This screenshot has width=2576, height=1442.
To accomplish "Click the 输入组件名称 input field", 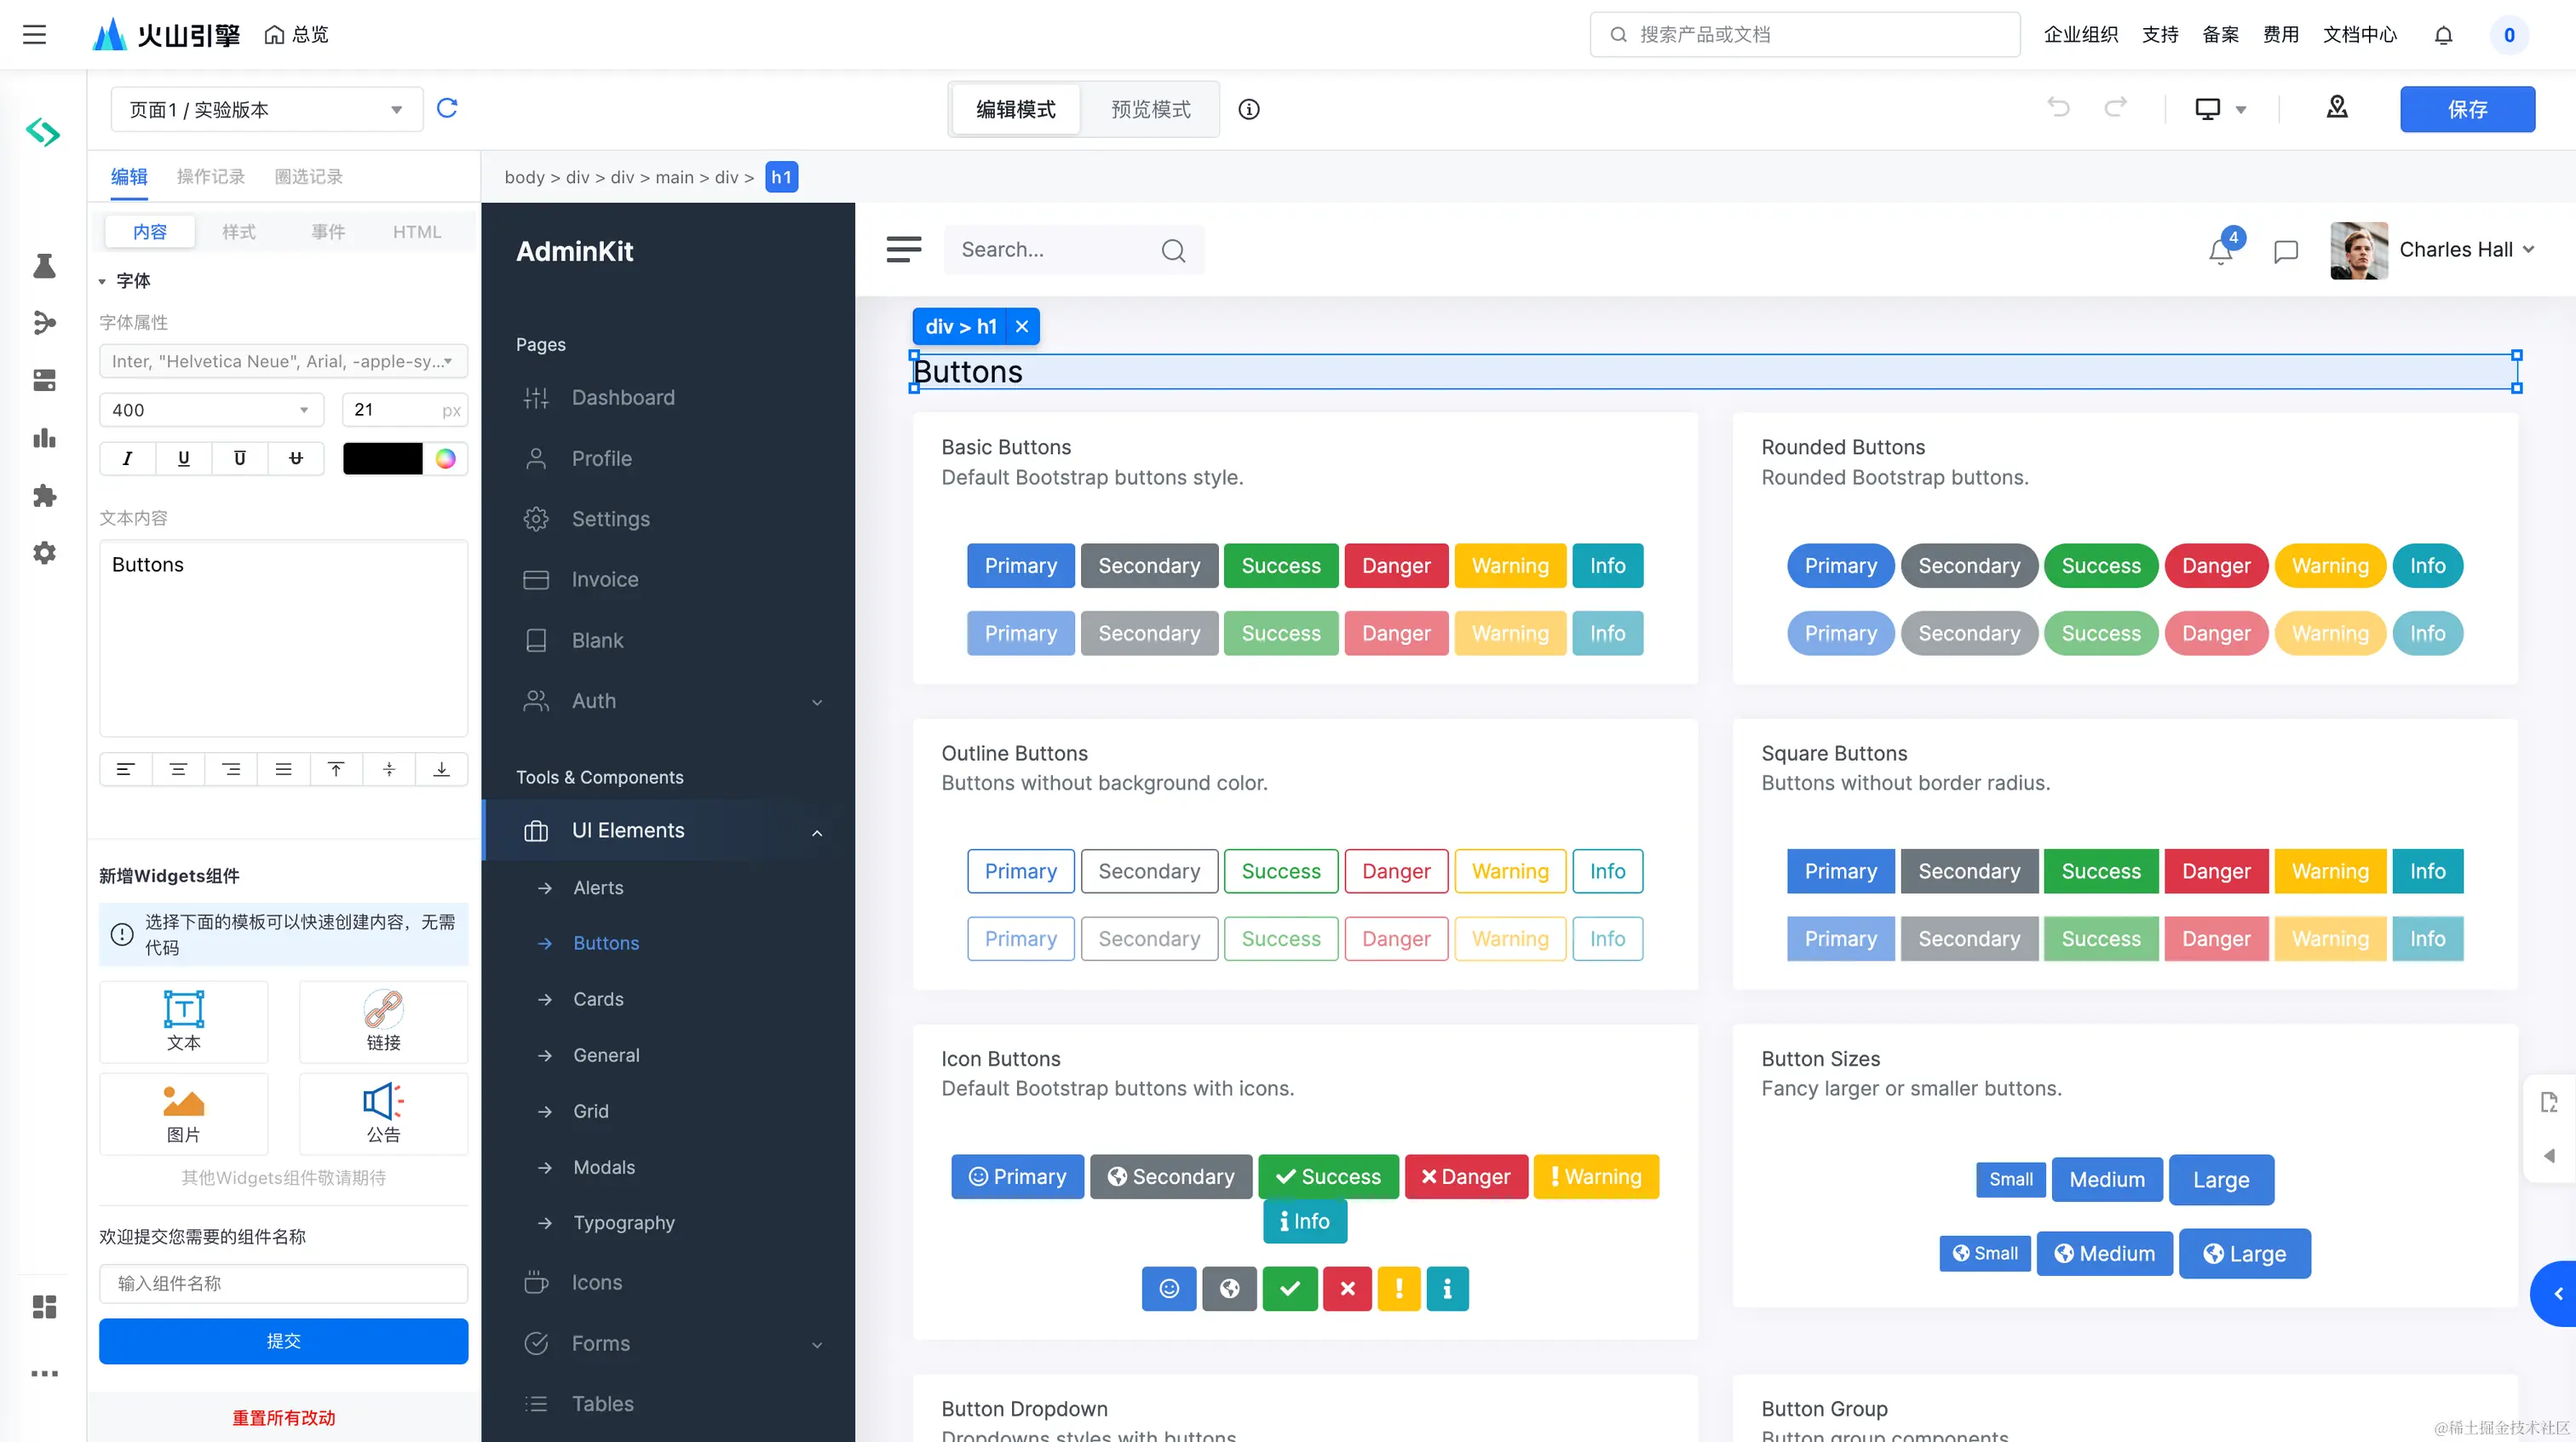I will tap(284, 1284).
